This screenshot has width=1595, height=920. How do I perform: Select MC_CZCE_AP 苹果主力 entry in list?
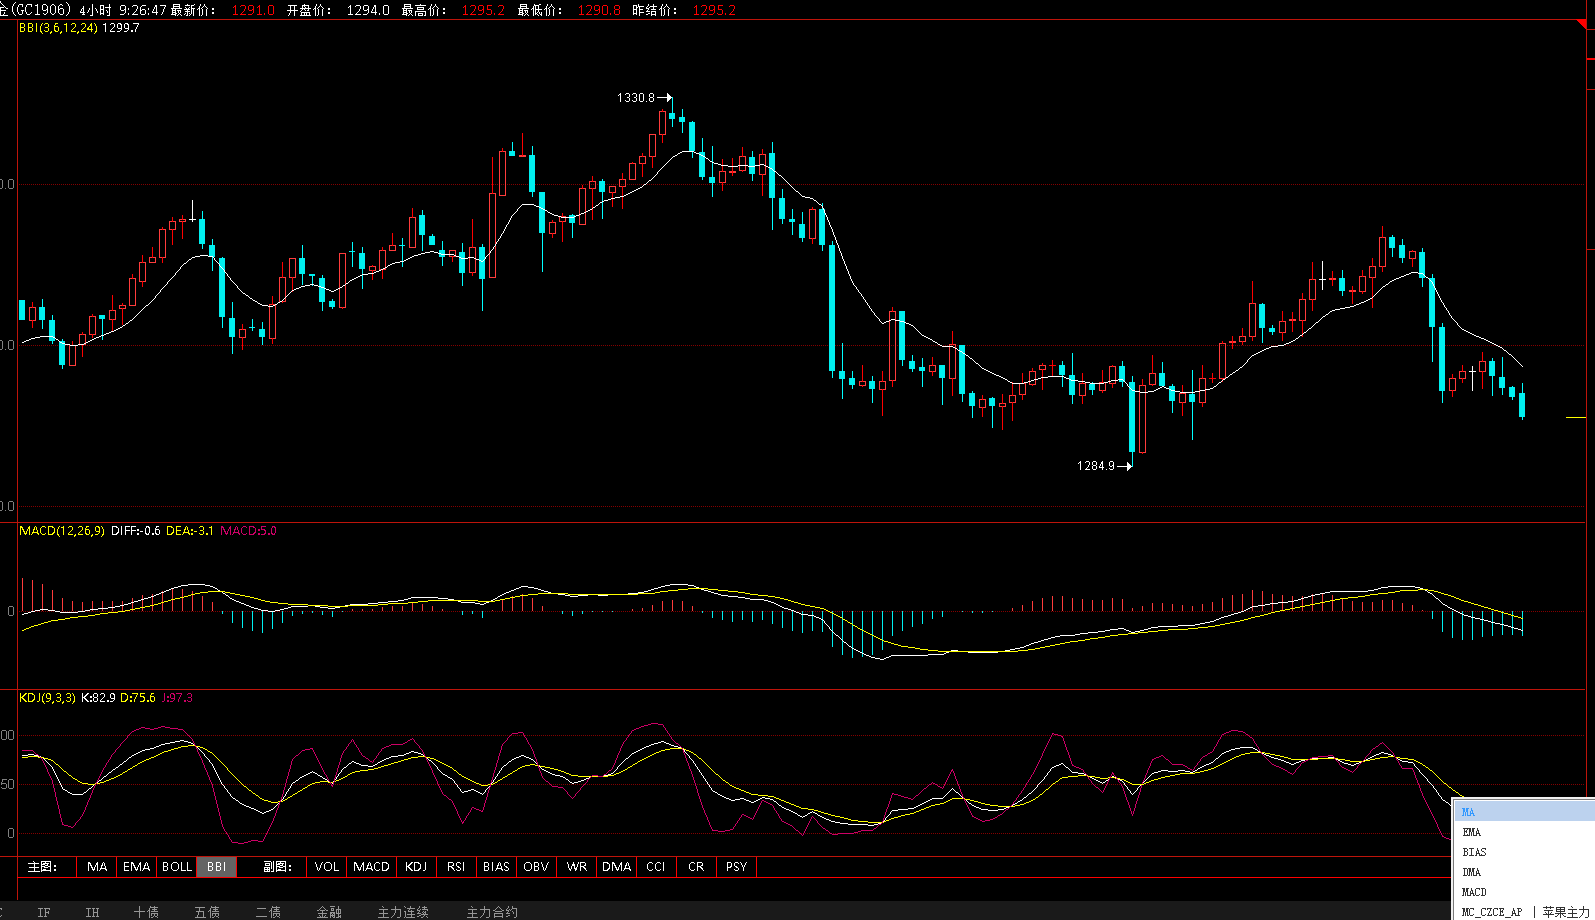pyautogui.click(x=1524, y=912)
